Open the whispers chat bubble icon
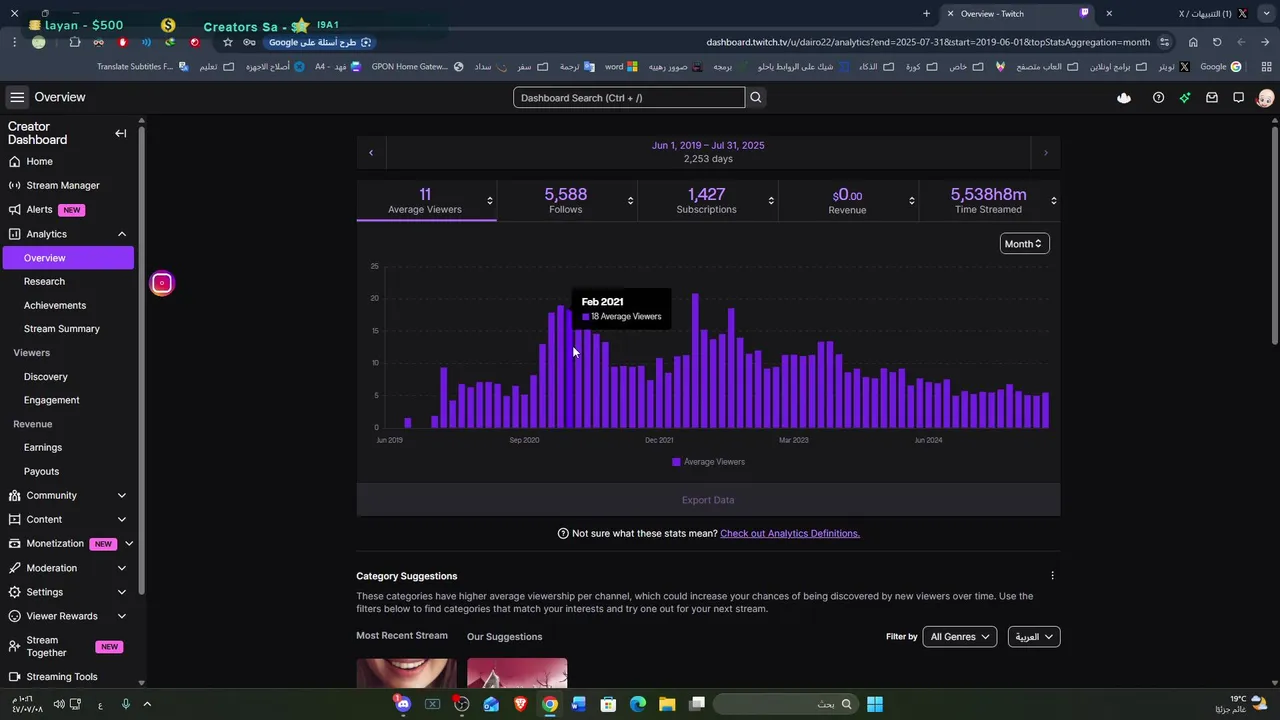 pos(1238,98)
